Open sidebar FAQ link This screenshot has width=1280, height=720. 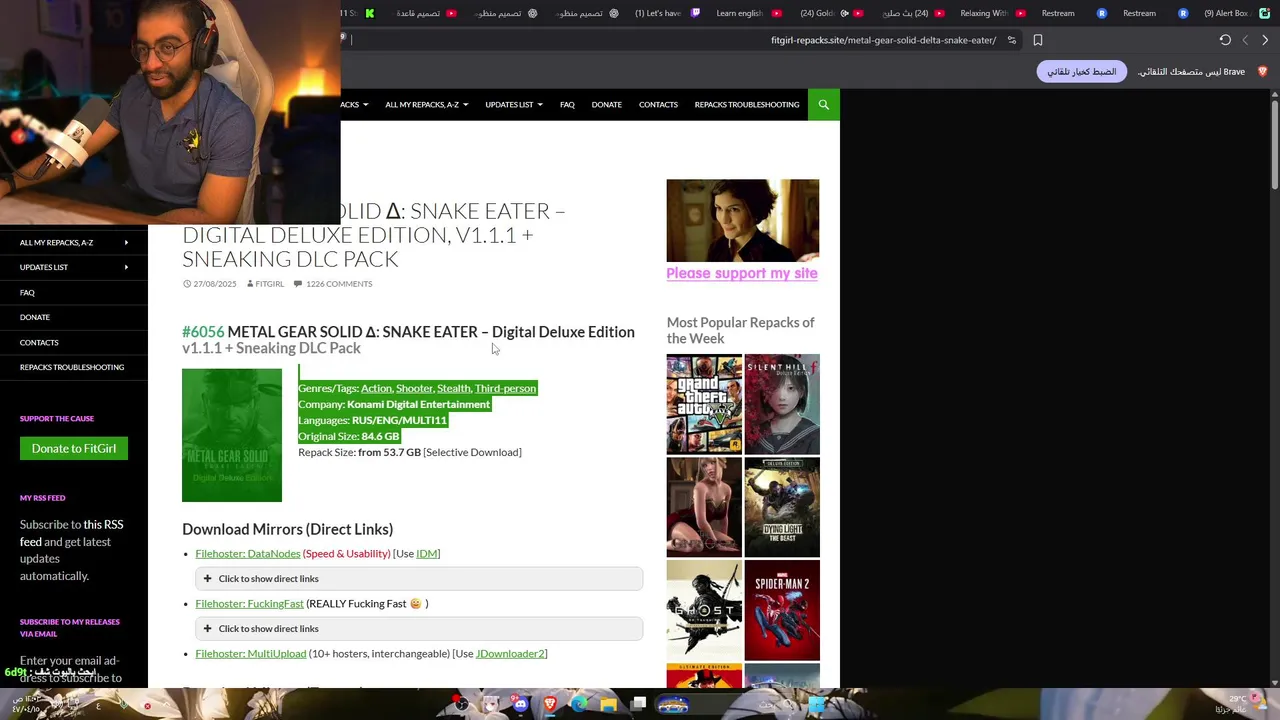coord(27,292)
